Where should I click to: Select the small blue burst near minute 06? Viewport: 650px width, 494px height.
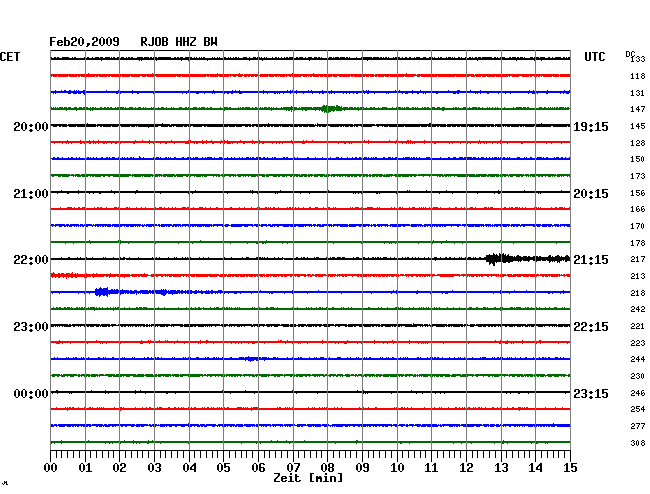251,358
